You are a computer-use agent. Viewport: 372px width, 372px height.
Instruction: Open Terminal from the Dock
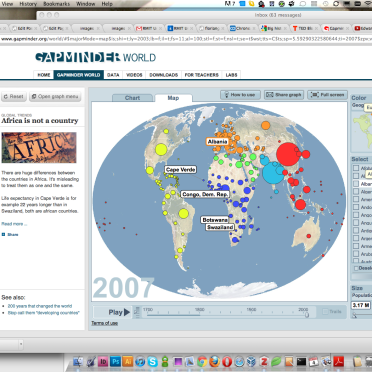coord(301,361)
